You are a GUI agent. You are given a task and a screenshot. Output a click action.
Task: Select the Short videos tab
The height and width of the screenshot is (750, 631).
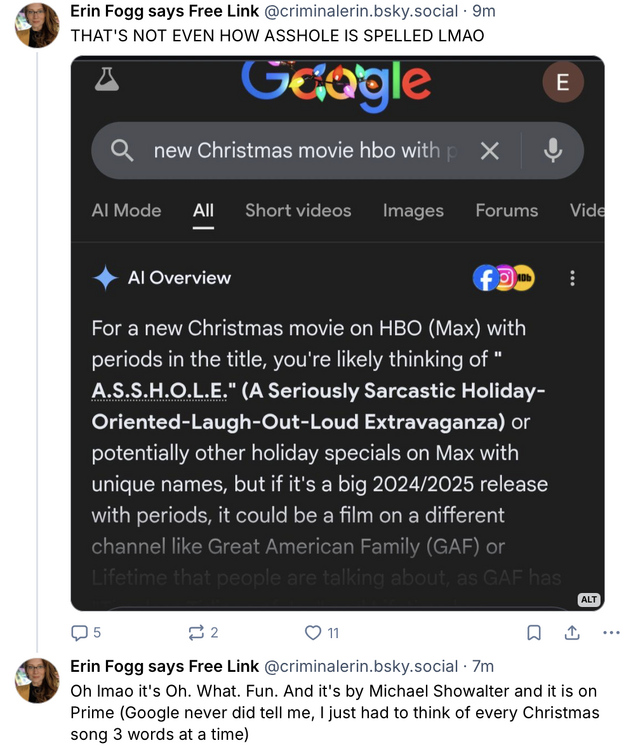298,210
